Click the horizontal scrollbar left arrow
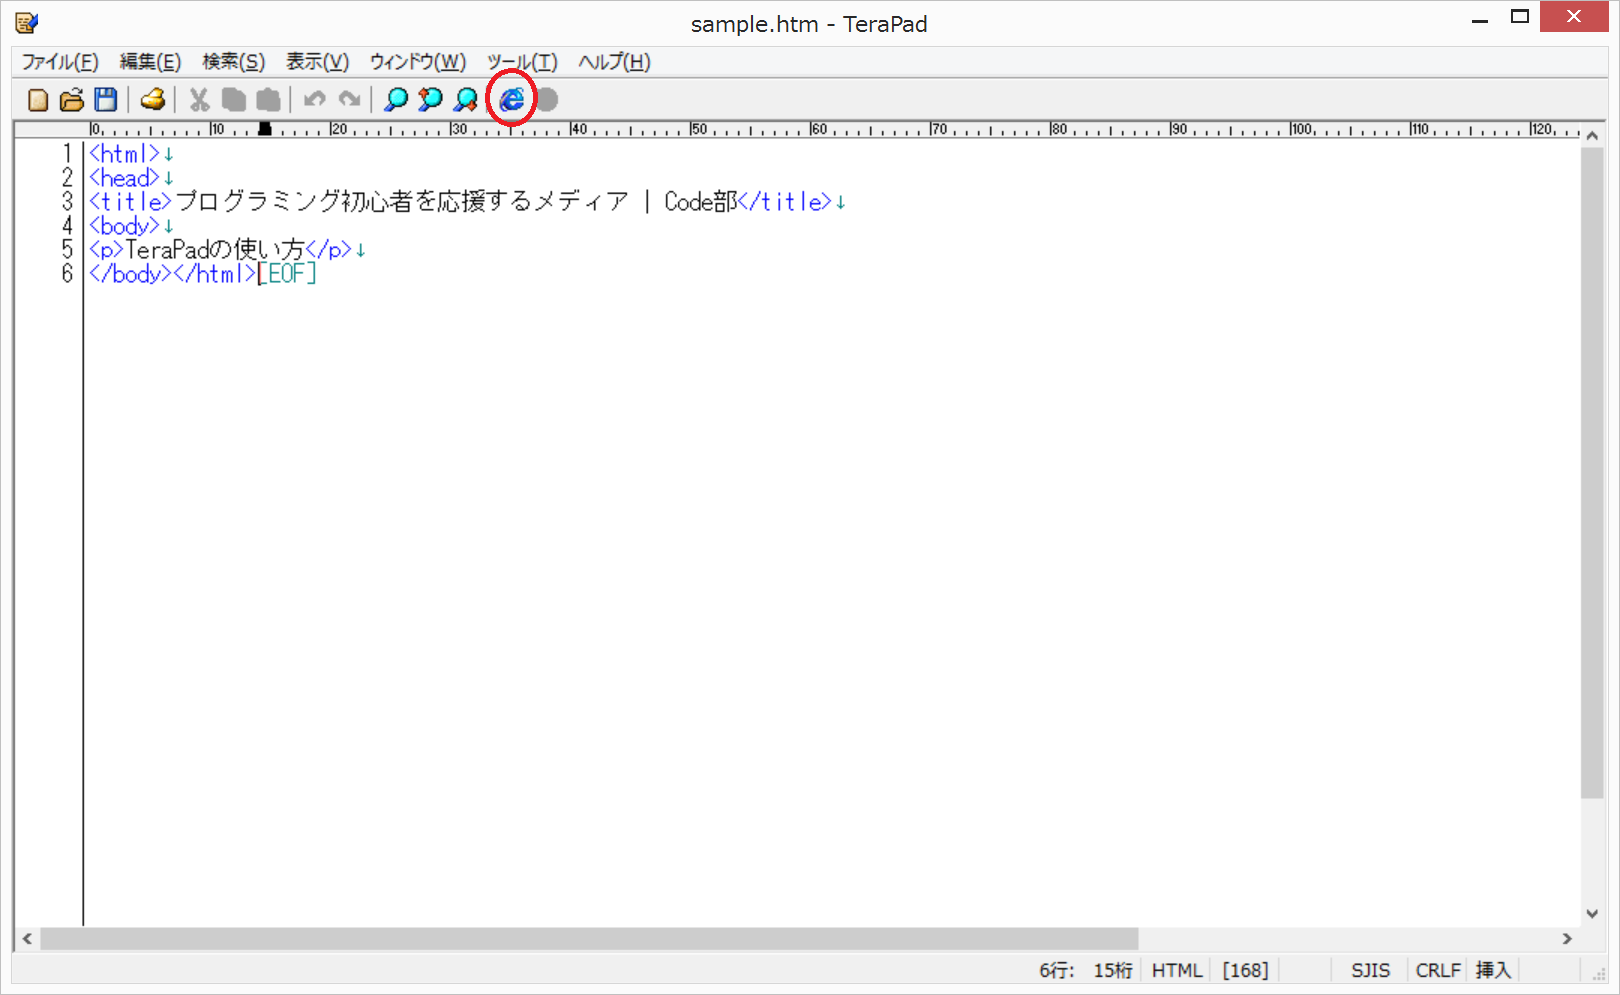 point(27,939)
